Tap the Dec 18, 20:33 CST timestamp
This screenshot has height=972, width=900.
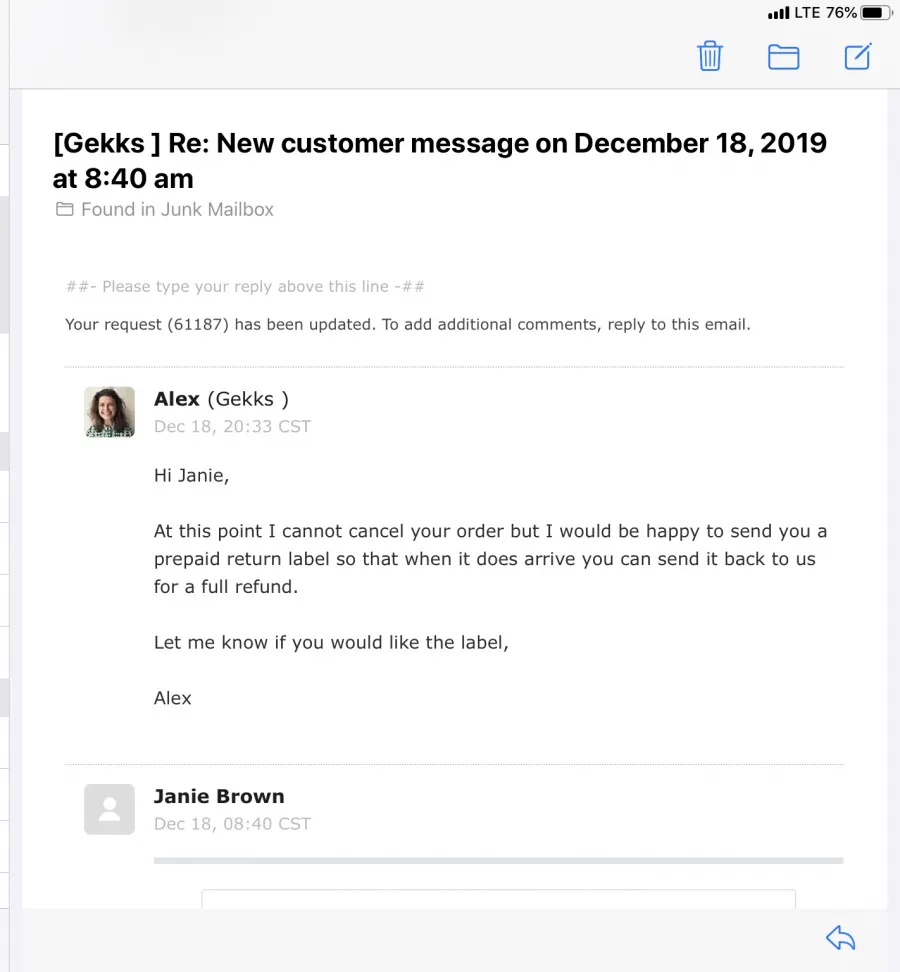click(232, 427)
